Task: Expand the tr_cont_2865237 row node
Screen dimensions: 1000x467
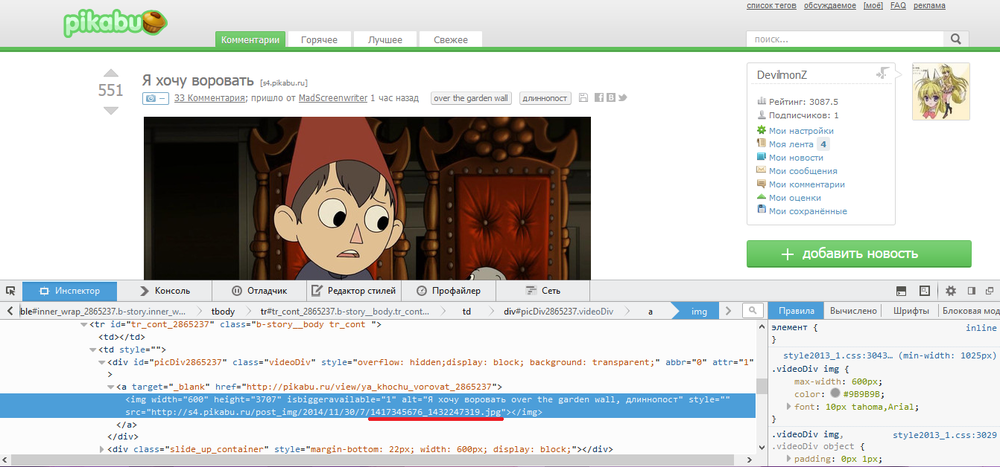Action: (83, 326)
